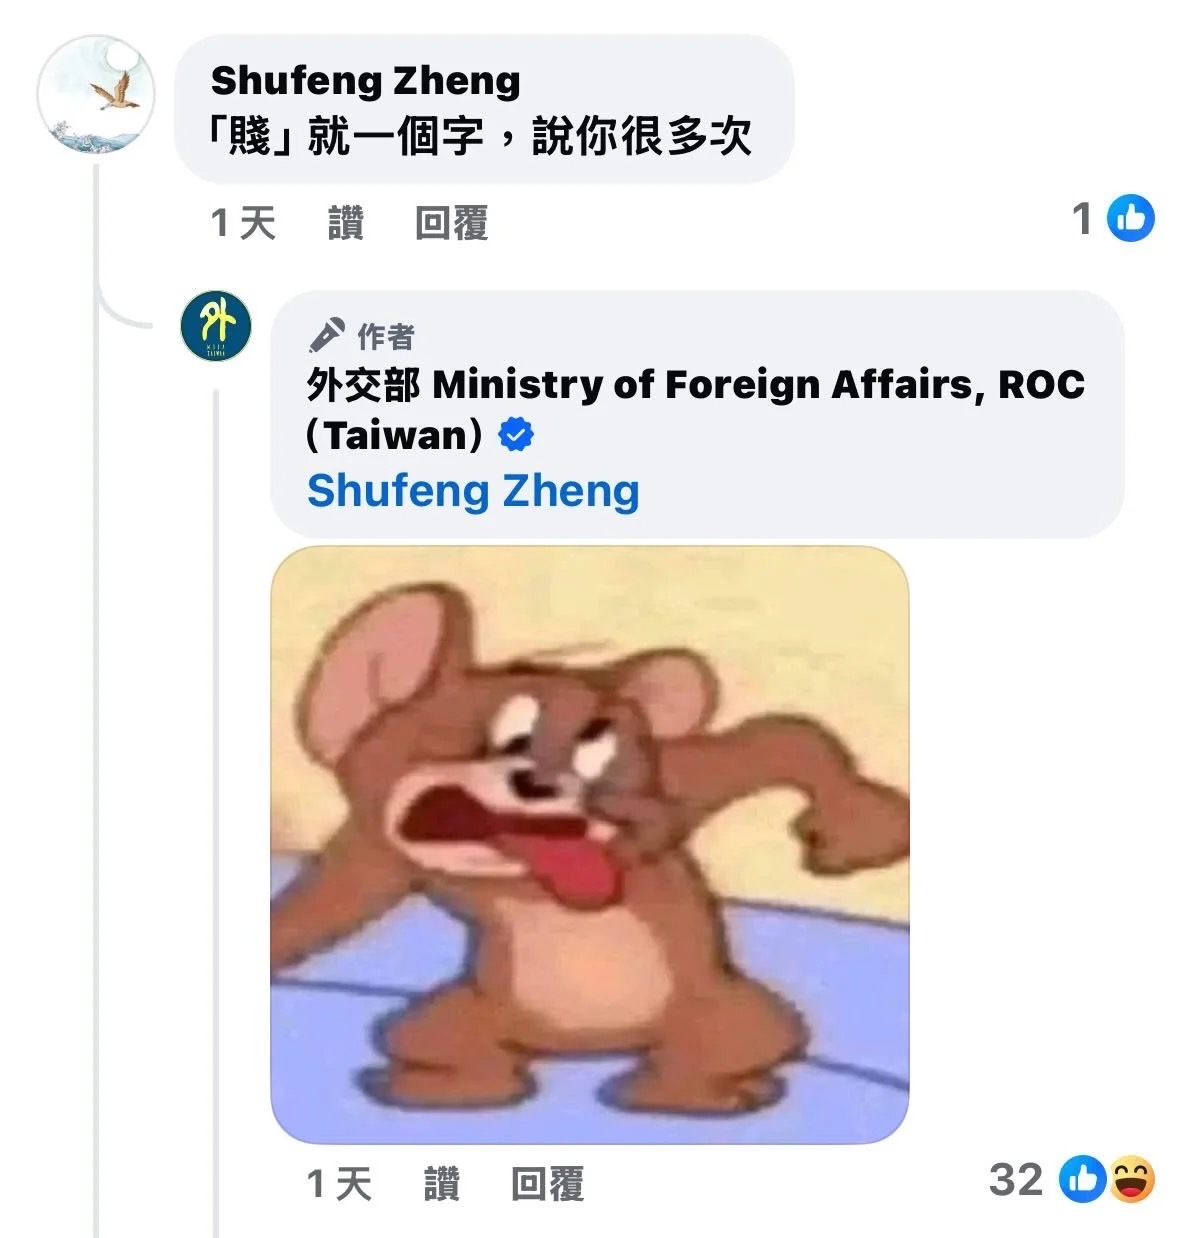Reply to Shufeng Zheng's comment via 回覆

pos(451,222)
